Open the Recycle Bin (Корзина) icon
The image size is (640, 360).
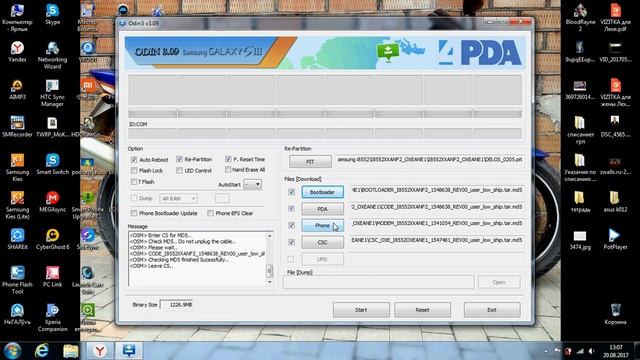tap(615, 314)
